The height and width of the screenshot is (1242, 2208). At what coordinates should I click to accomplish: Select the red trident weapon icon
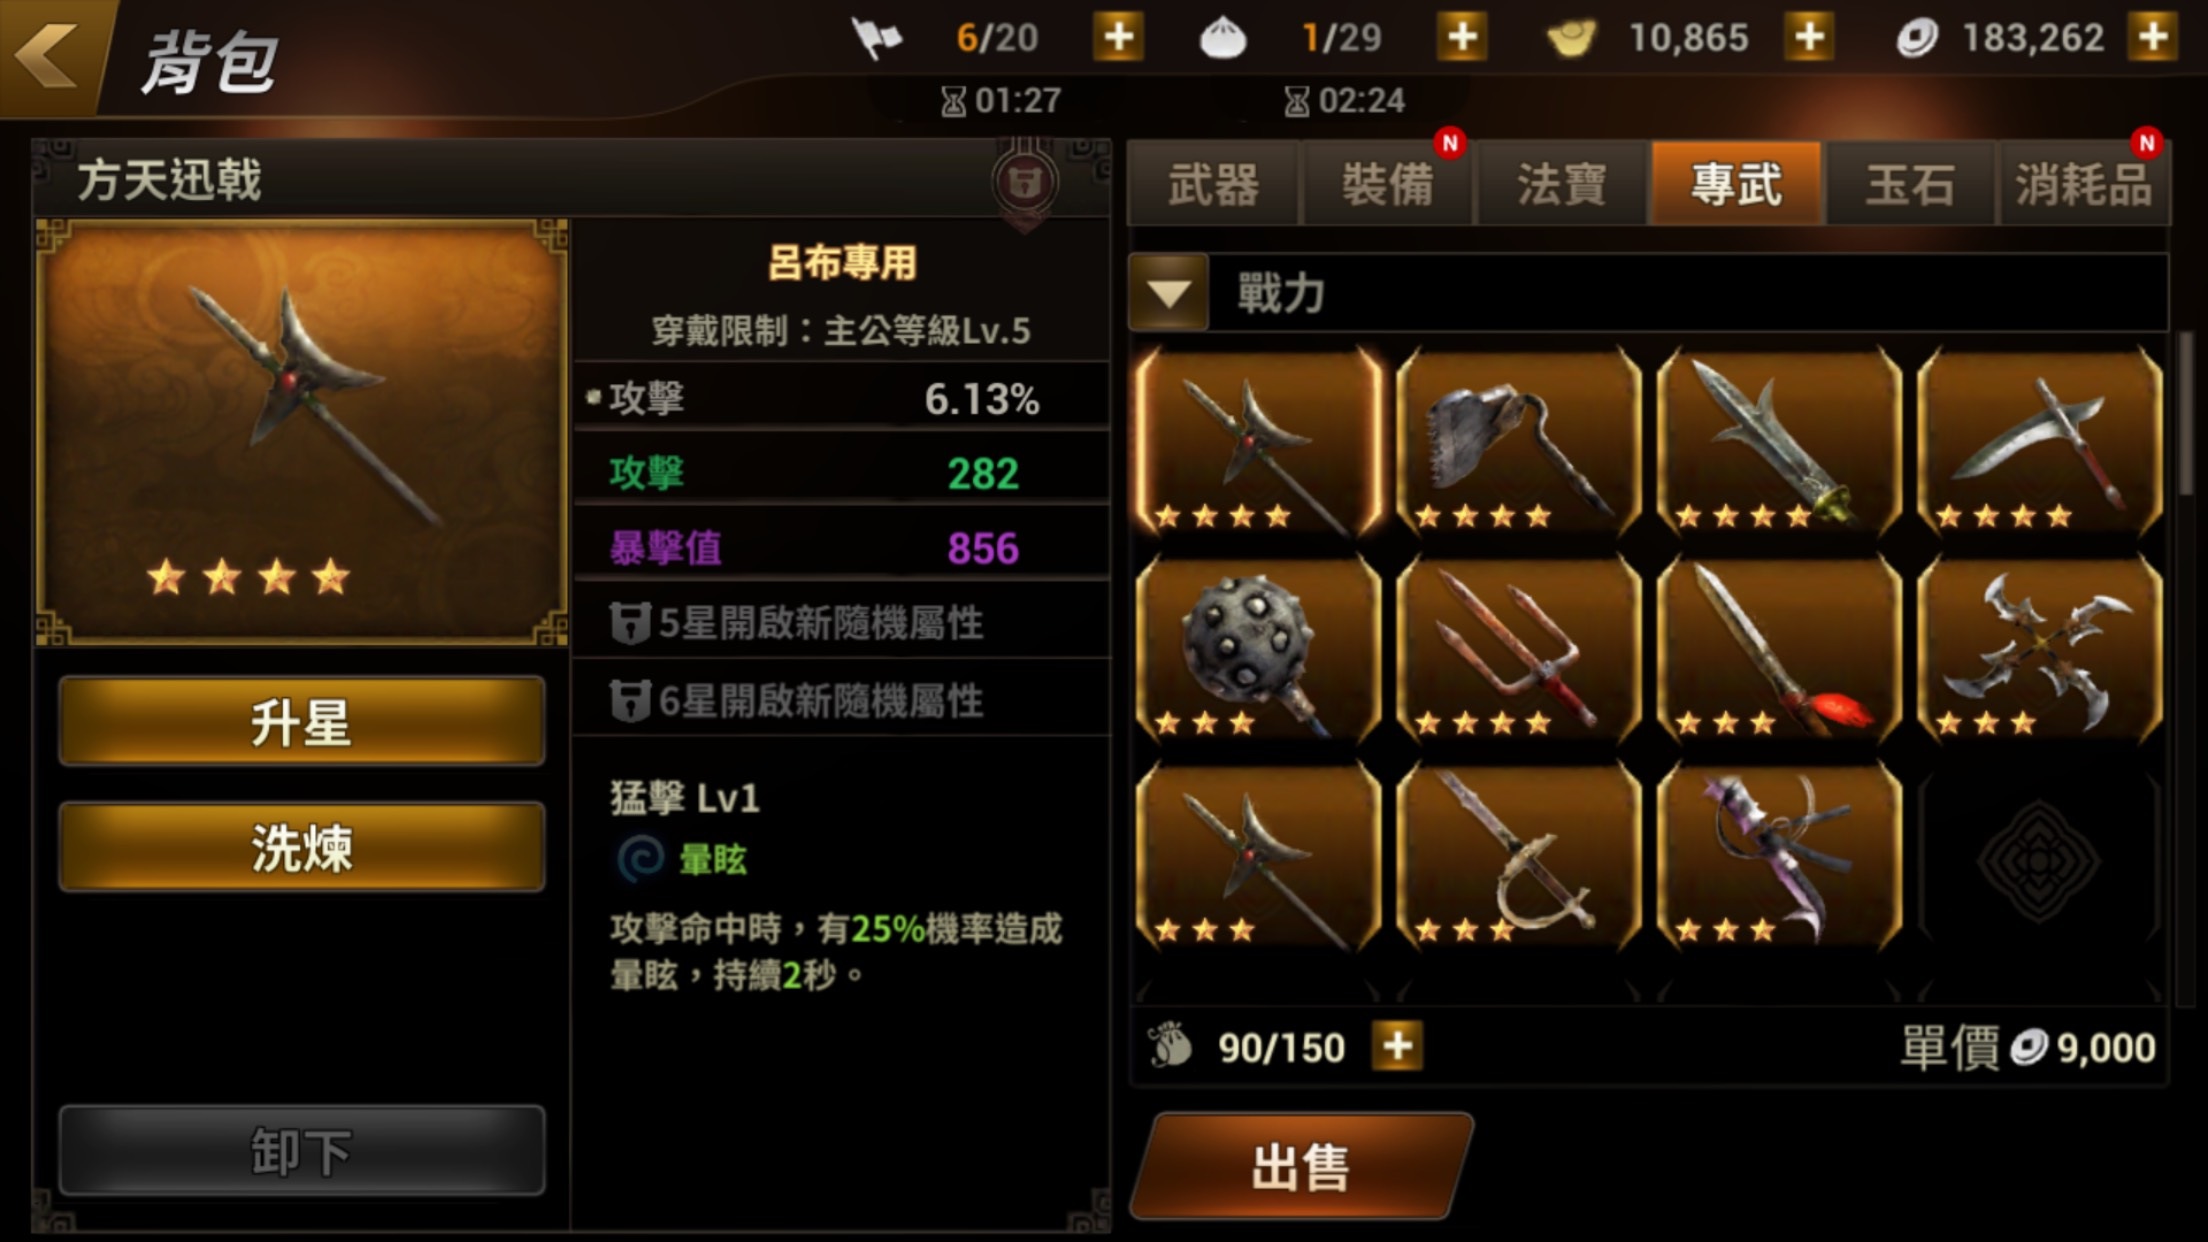pos(1519,648)
